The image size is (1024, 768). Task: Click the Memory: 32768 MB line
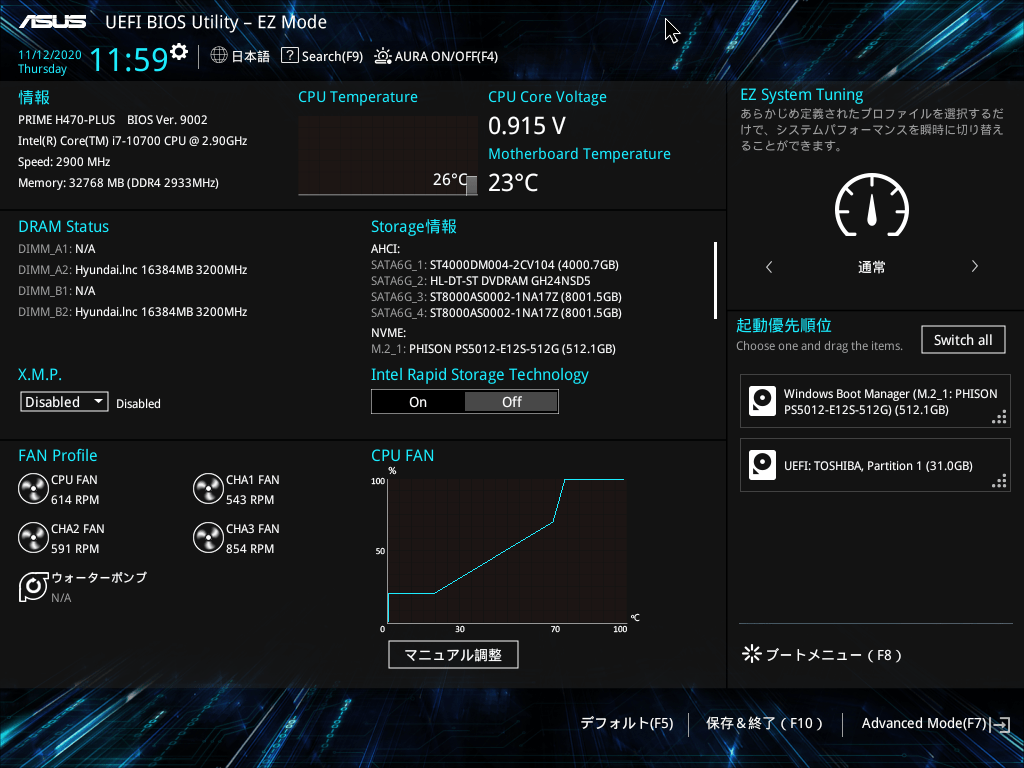[118, 183]
